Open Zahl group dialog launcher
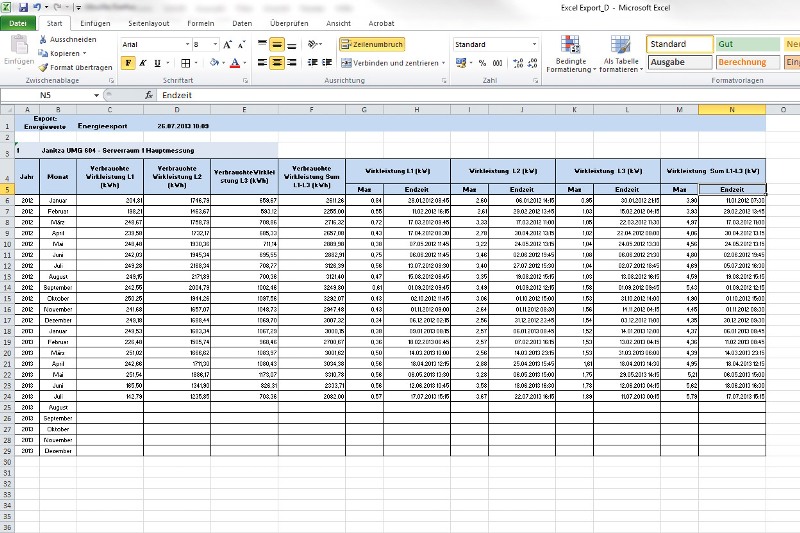This screenshot has width=800, height=533. (x=535, y=81)
